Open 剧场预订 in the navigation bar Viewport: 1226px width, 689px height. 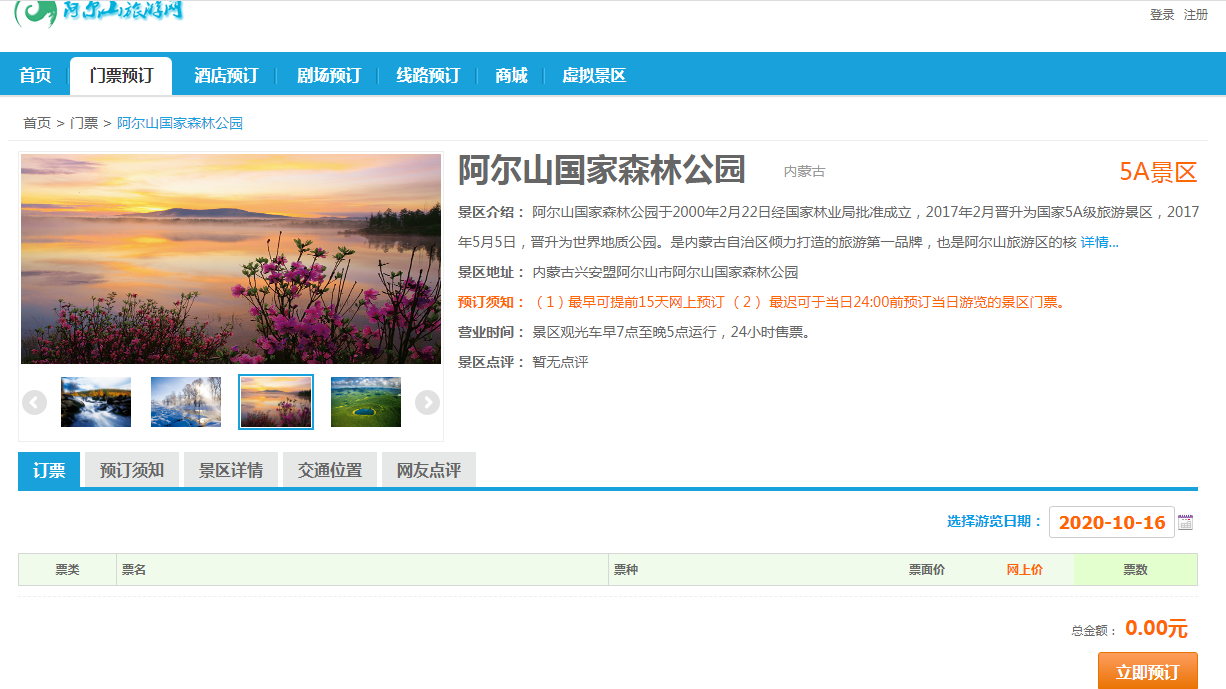[329, 75]
